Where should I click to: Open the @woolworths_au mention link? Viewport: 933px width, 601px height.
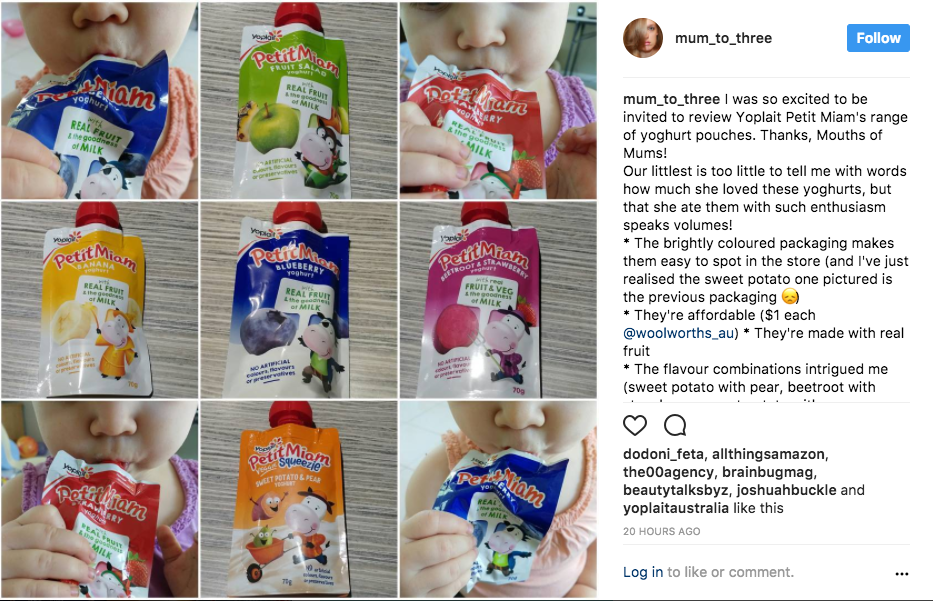pos(678,333)
